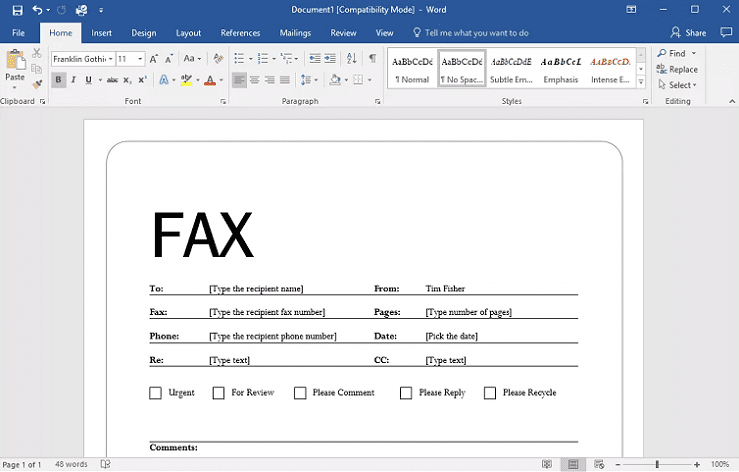Decrease font size with Shrink Font

[x=169, y=59]
